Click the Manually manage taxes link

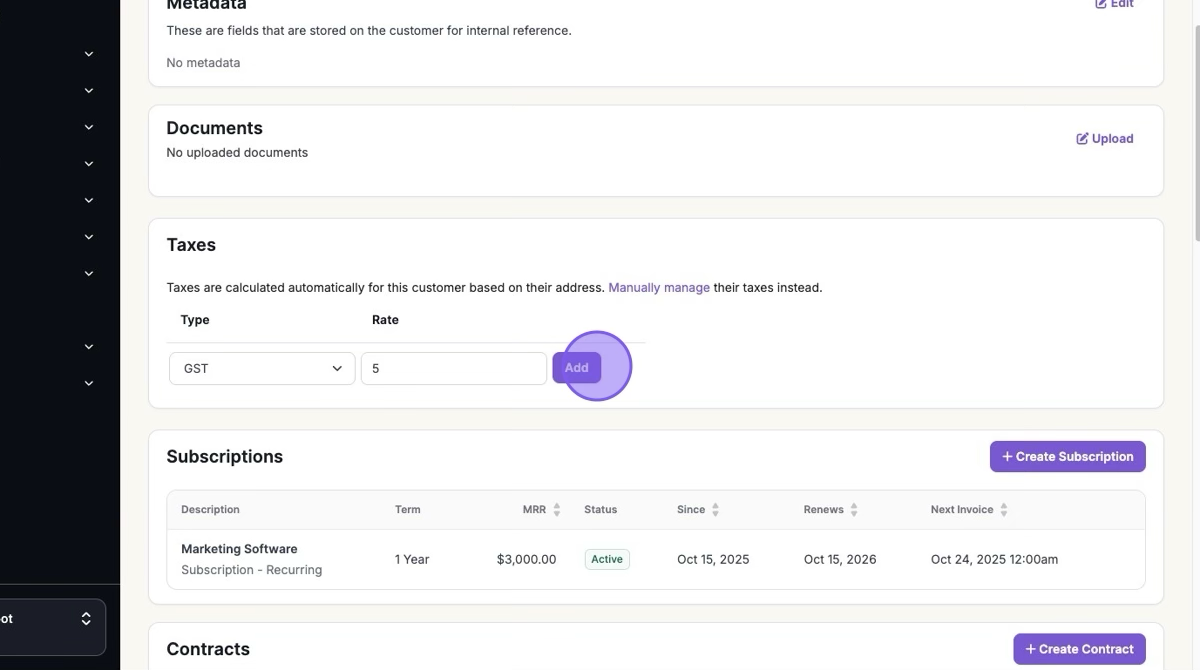[x=658, y=288]
